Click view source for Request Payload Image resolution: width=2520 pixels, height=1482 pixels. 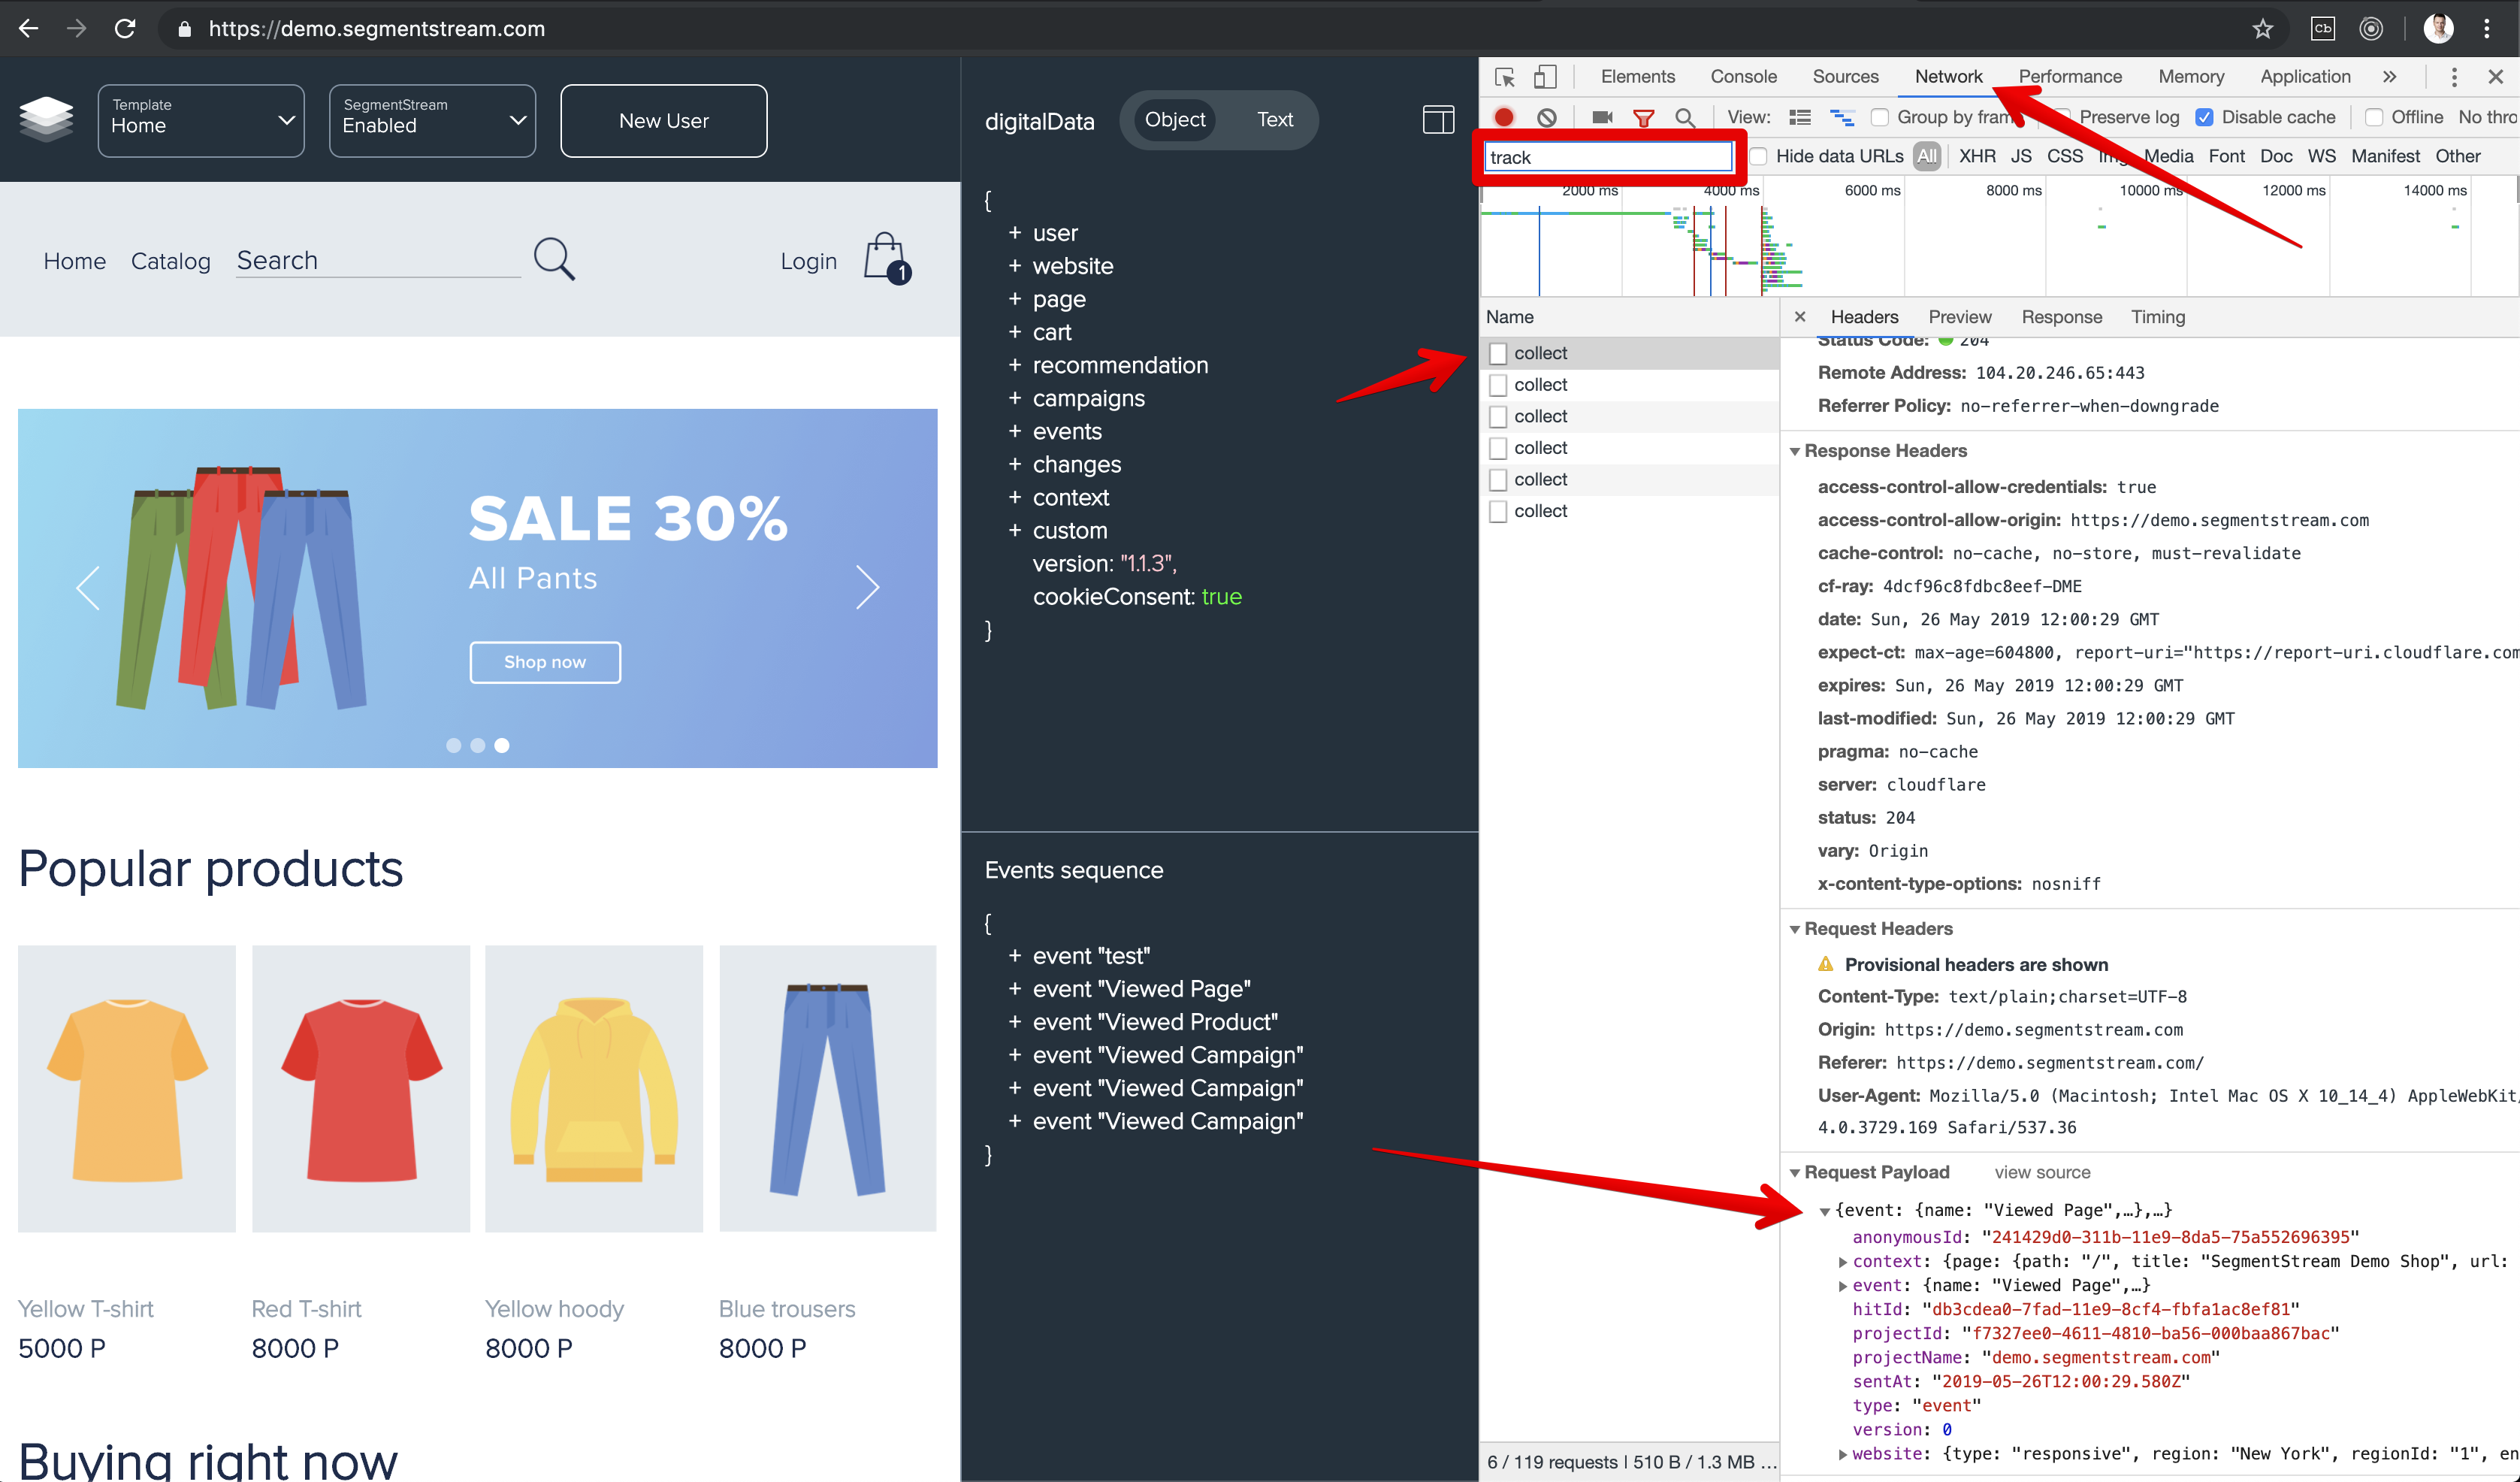click(x=2042, y=1172)
